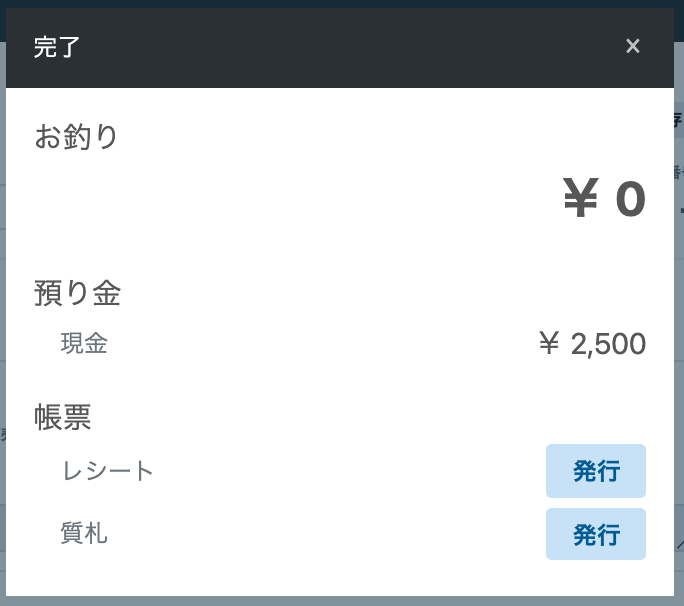Click the お釣り heading

[76, 136]
